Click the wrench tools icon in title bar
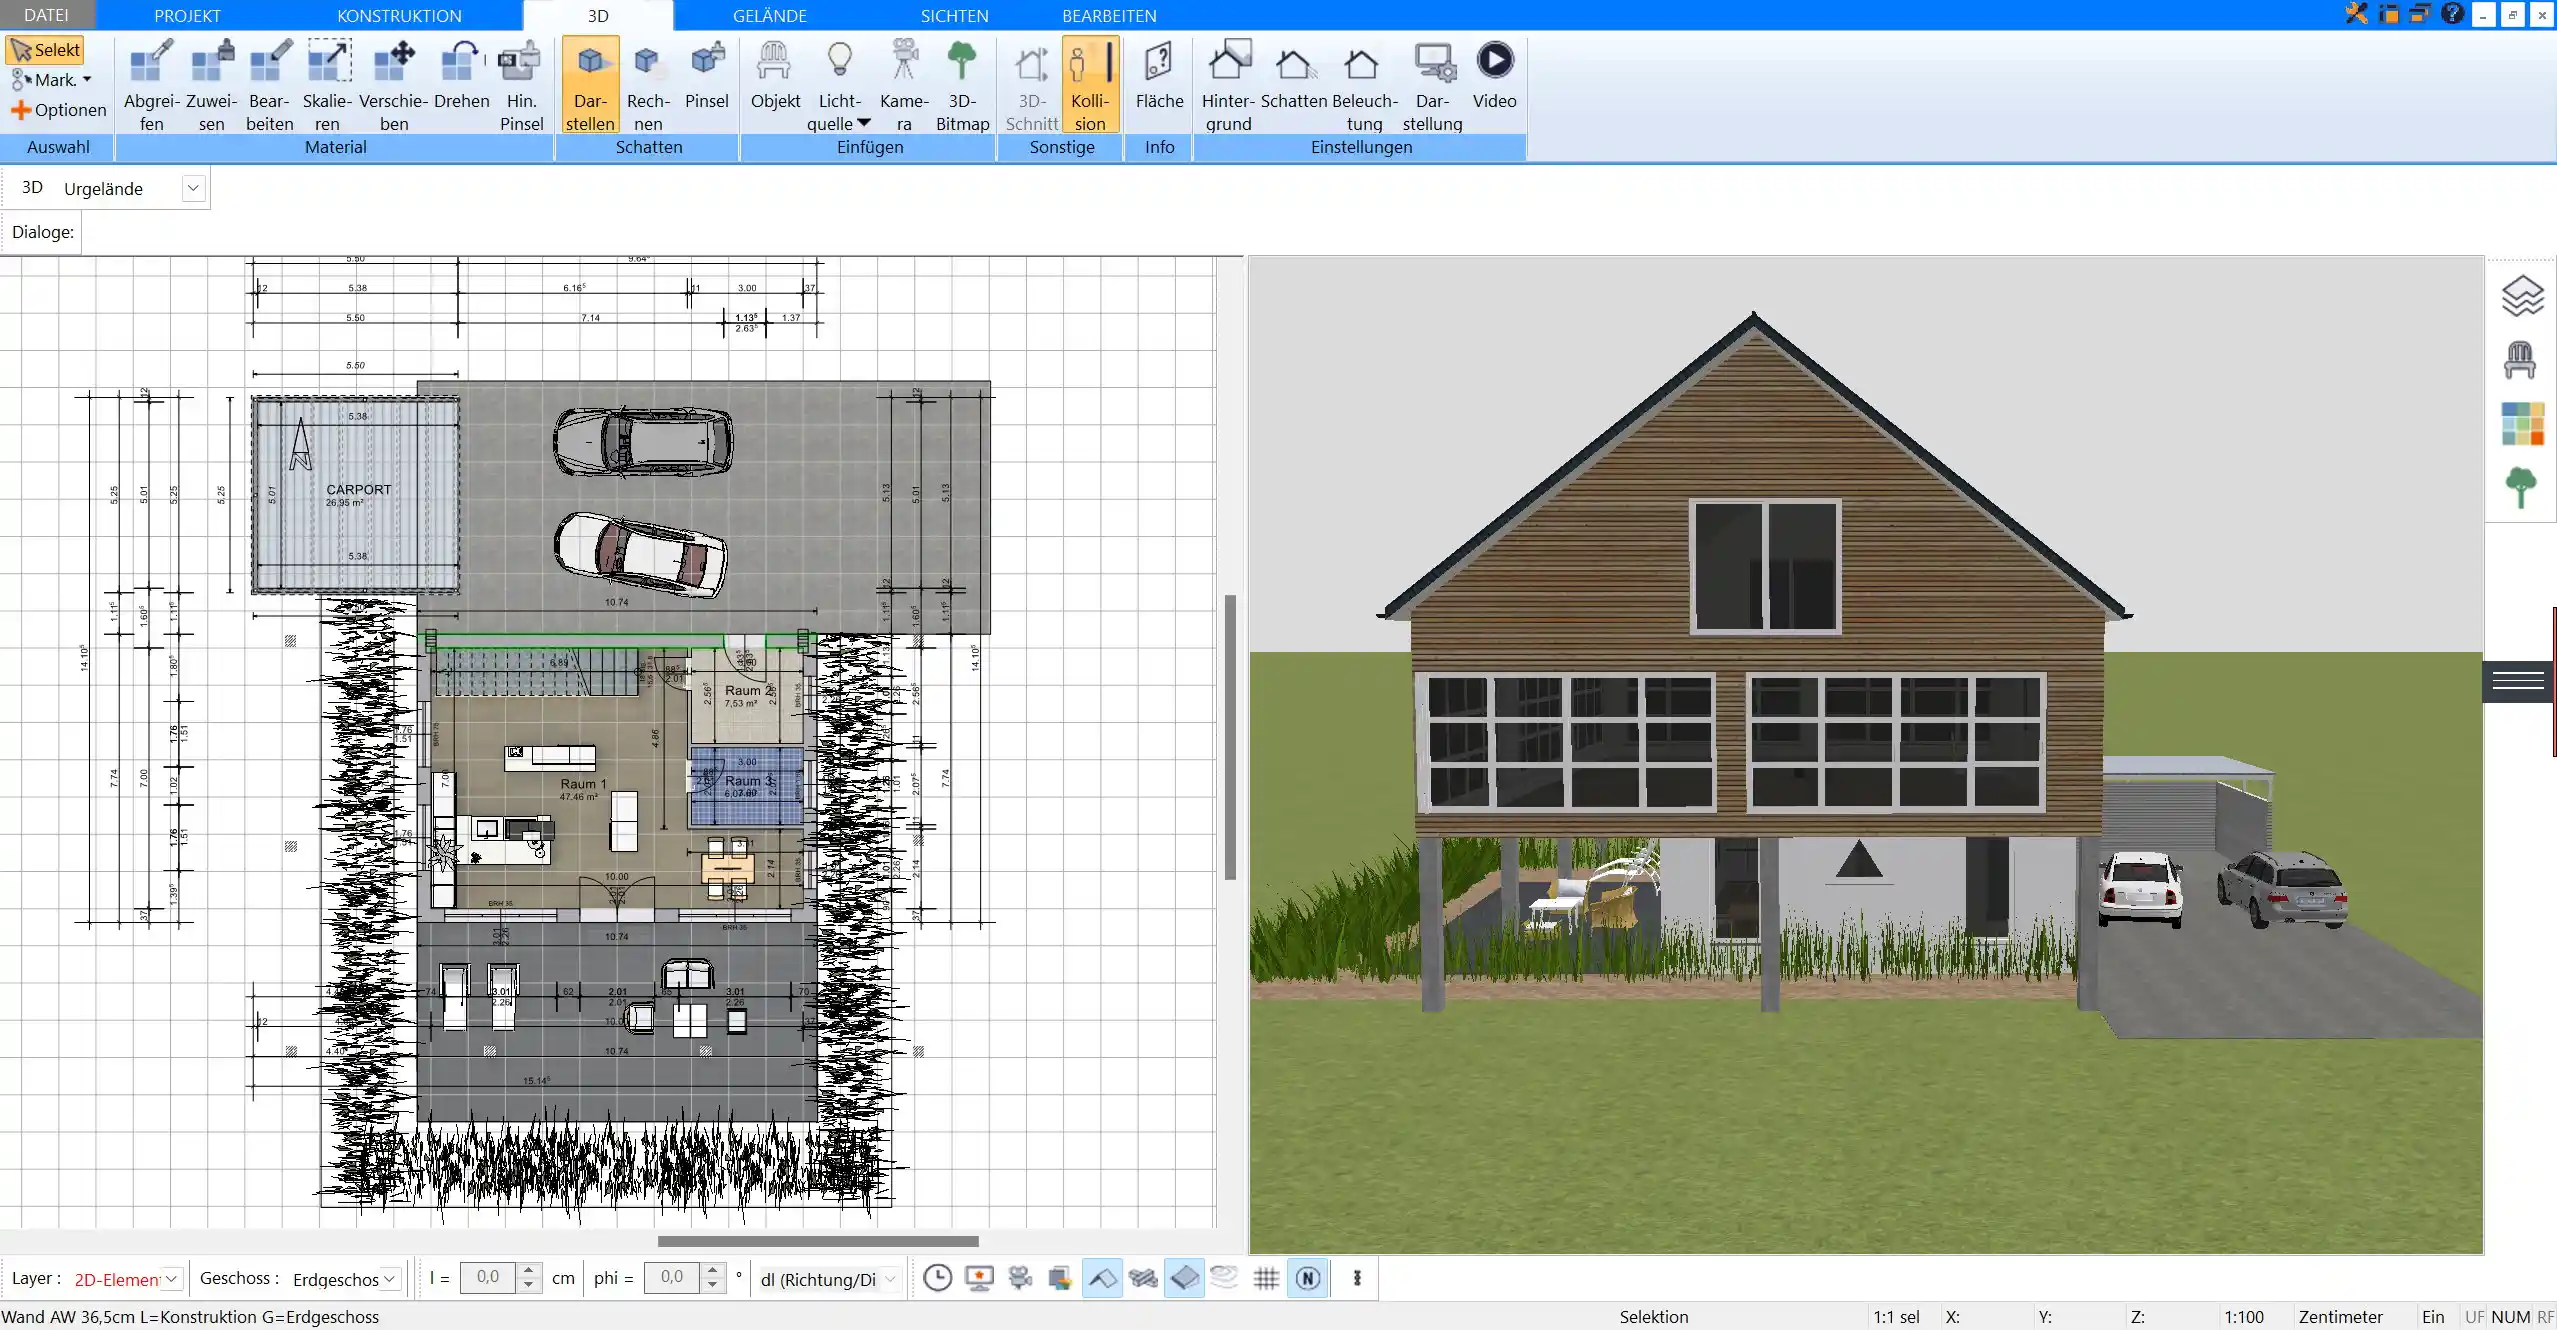This screenshot has width=2557, height=1330. click(2357, 14)
